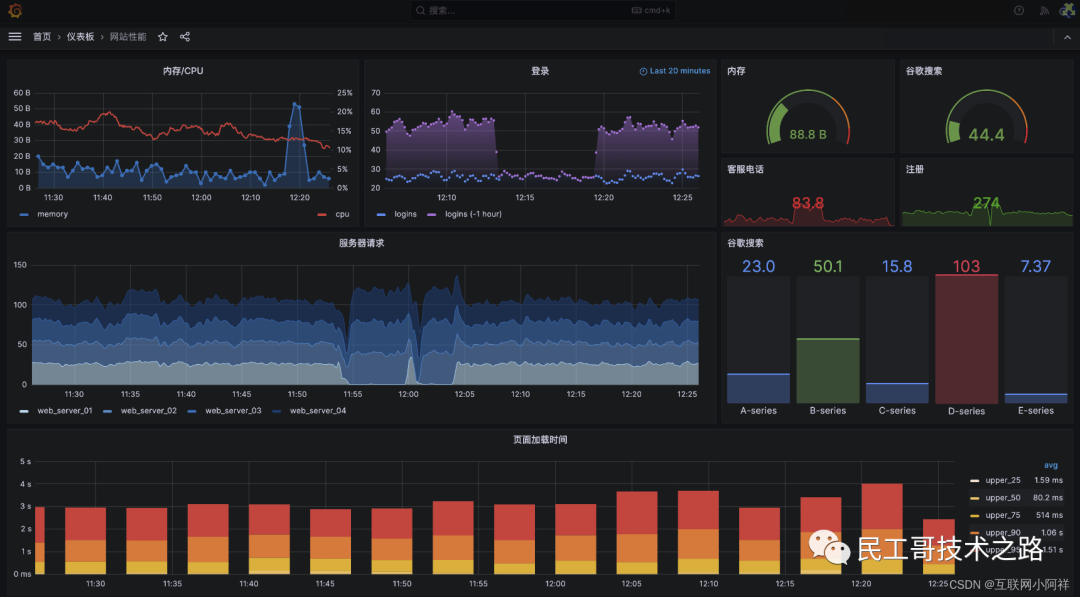Open the 客服电话 panel title menu
The height and width of the screenshot is (597, 1080).
(745, 169)
